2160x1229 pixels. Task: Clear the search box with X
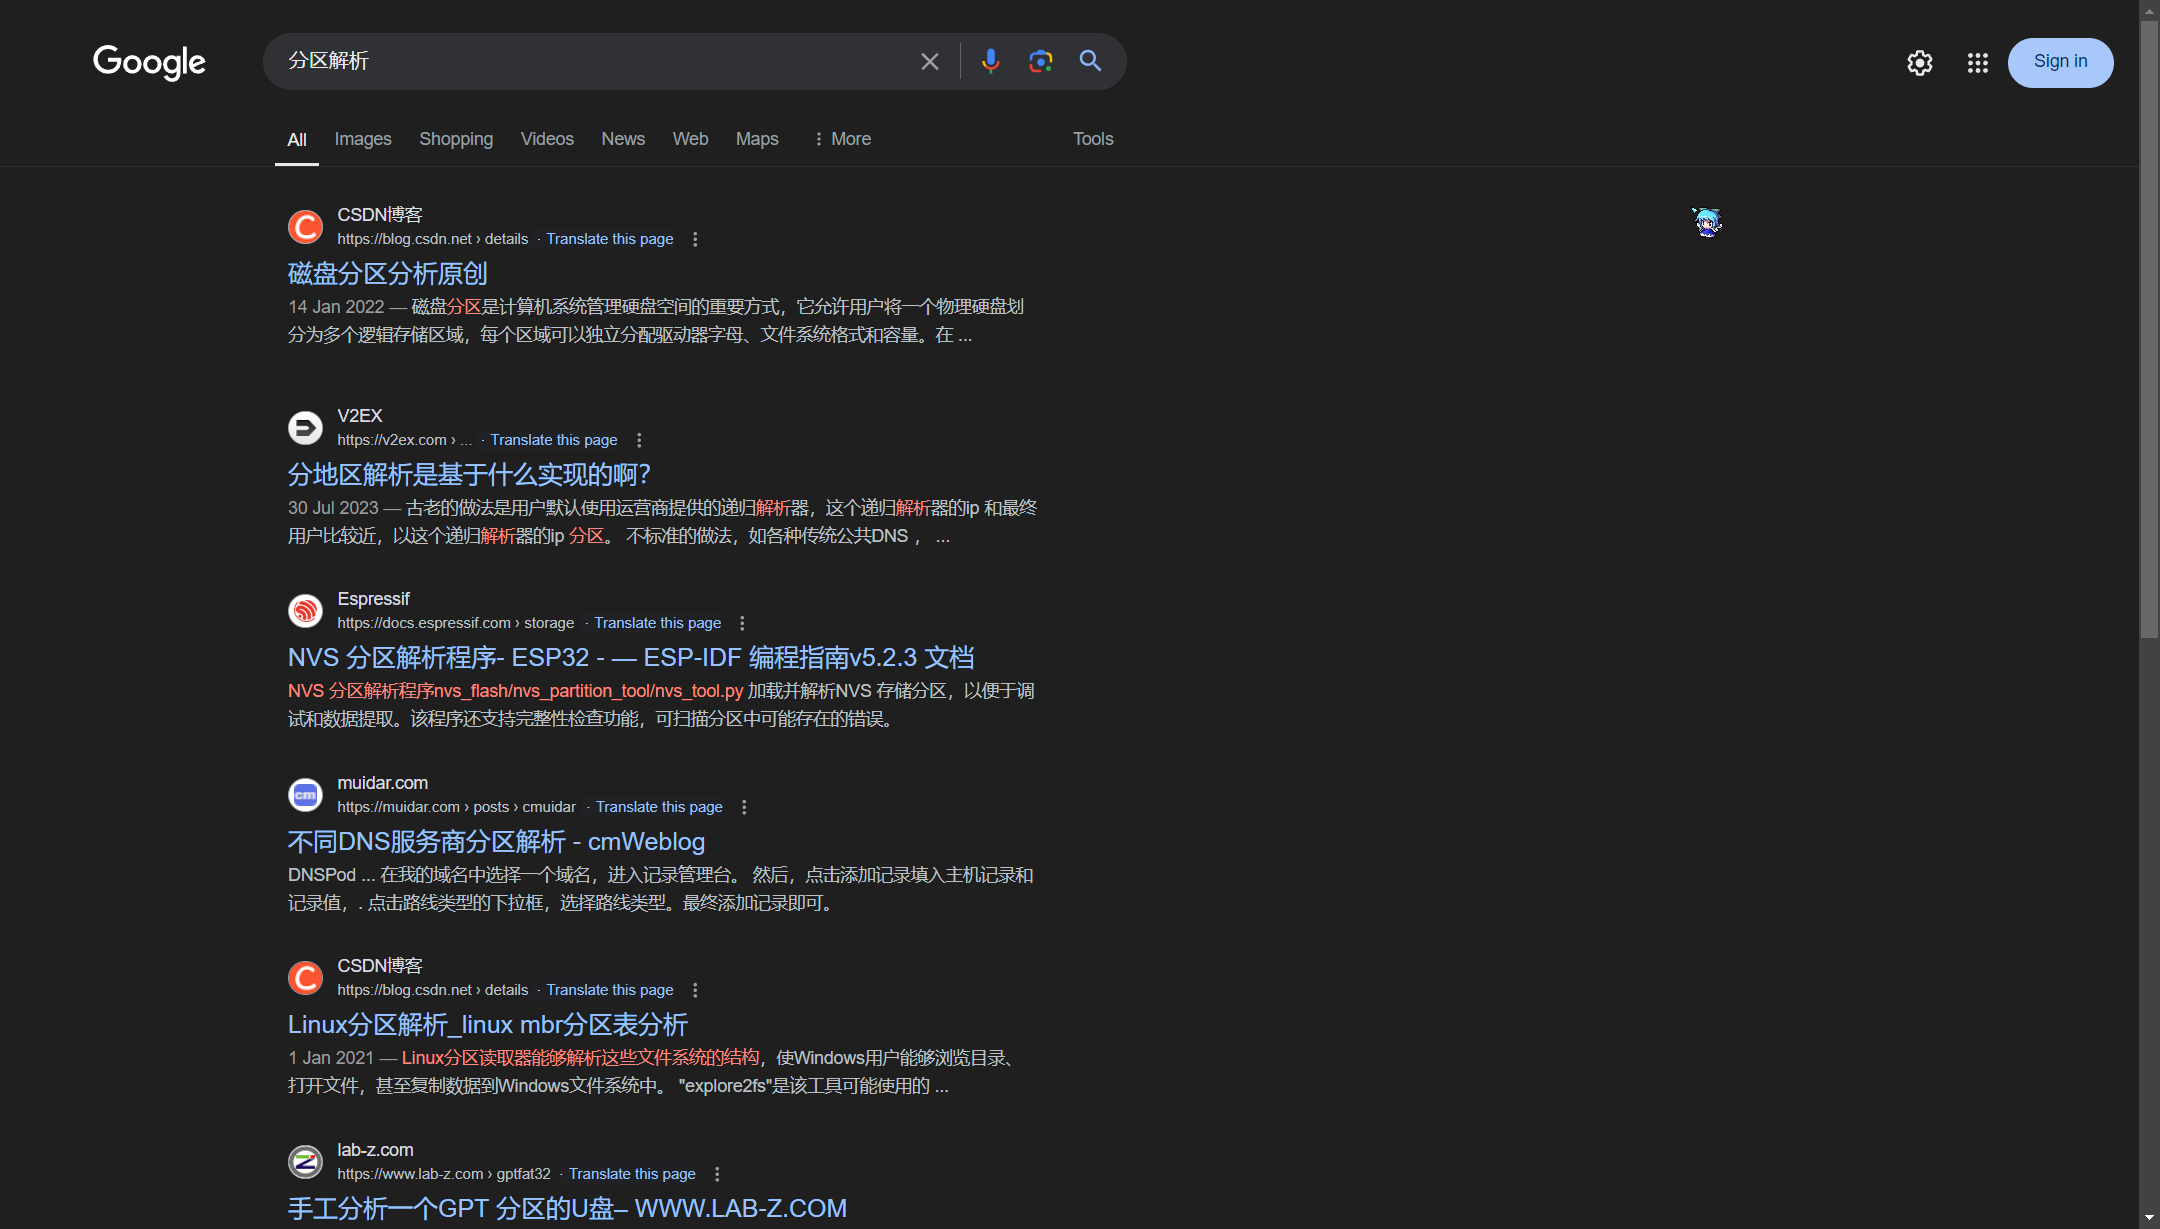pyautogui.click(x=929, y=62)
